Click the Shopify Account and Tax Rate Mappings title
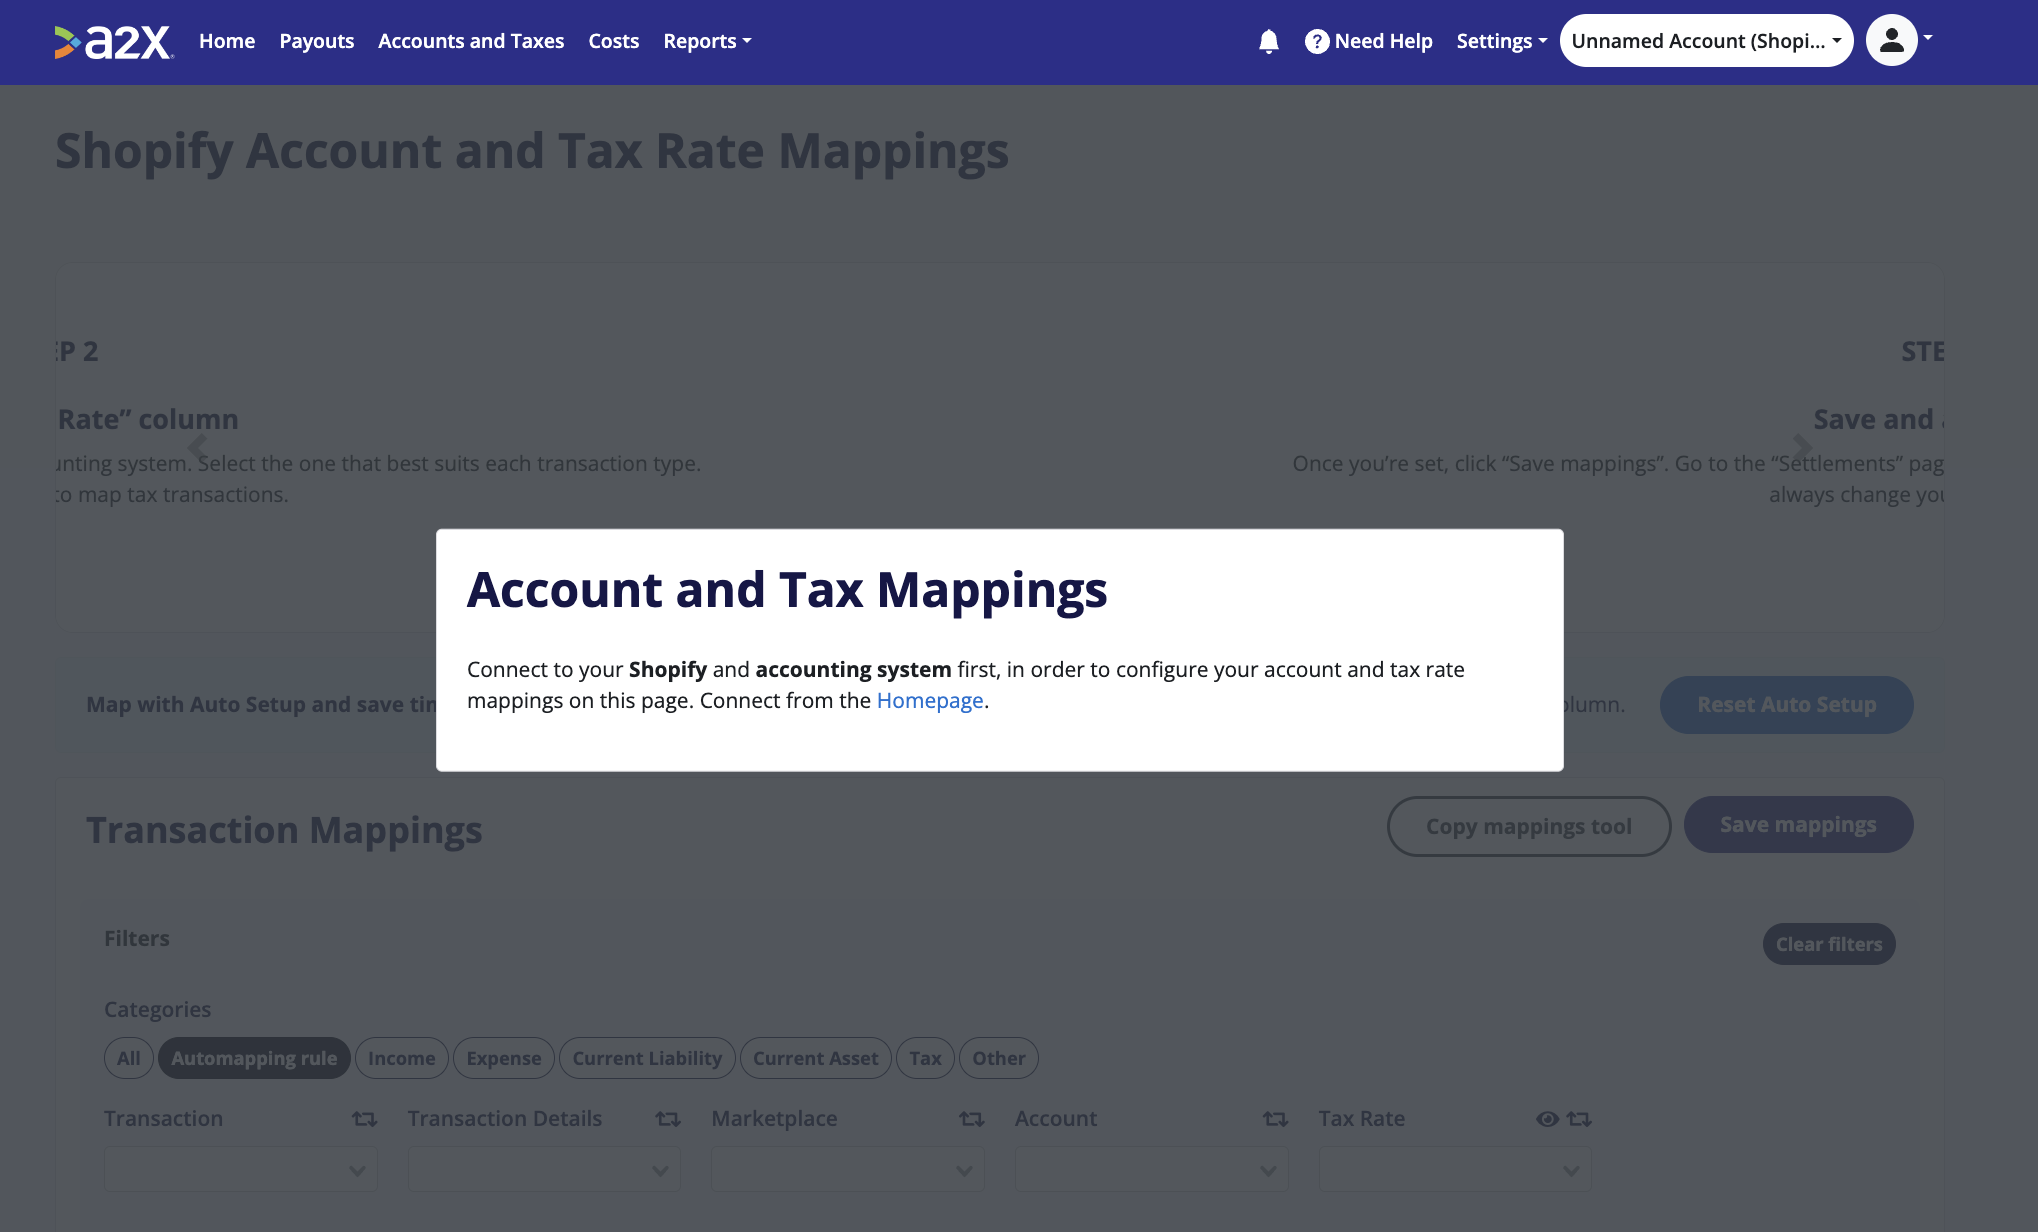Screen dimensions: 2038x1232 pos(532,152)
